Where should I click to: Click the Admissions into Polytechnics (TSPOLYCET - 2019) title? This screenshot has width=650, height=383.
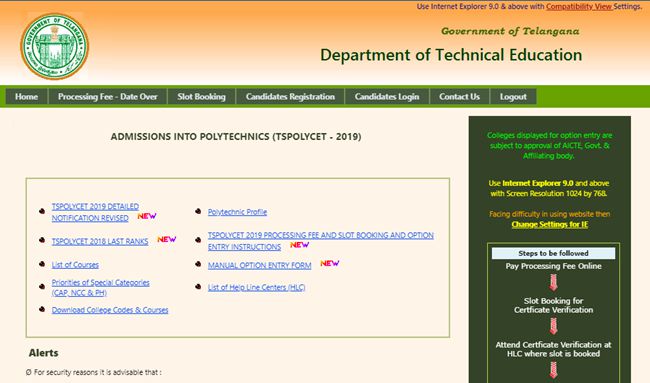tap(236, 136)
